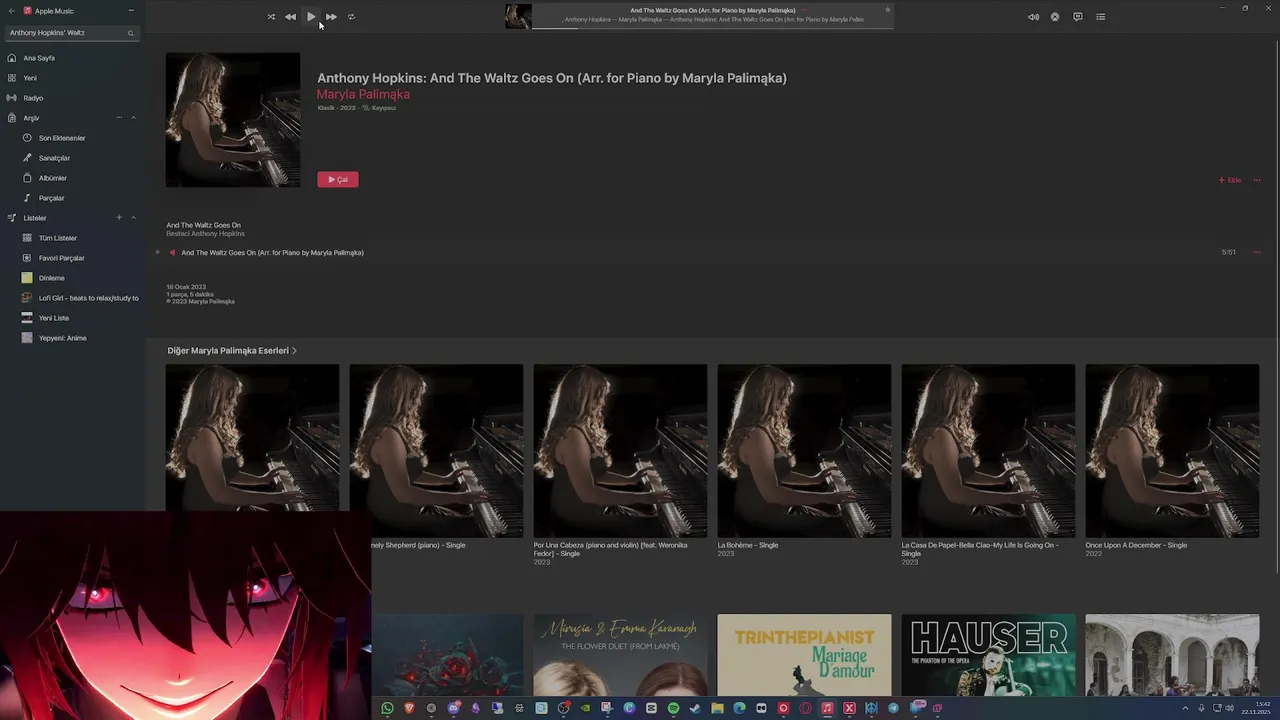1280x720 pixels.
Task: Play the current song from the top bar
Action: click(x=311, y=17)
